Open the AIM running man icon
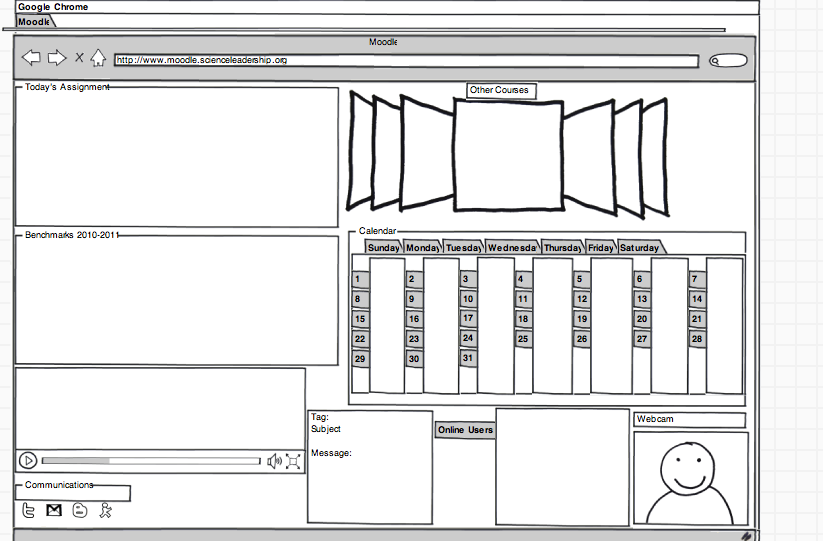This screenshot has width=823, height=541. [x=106, y=511]
